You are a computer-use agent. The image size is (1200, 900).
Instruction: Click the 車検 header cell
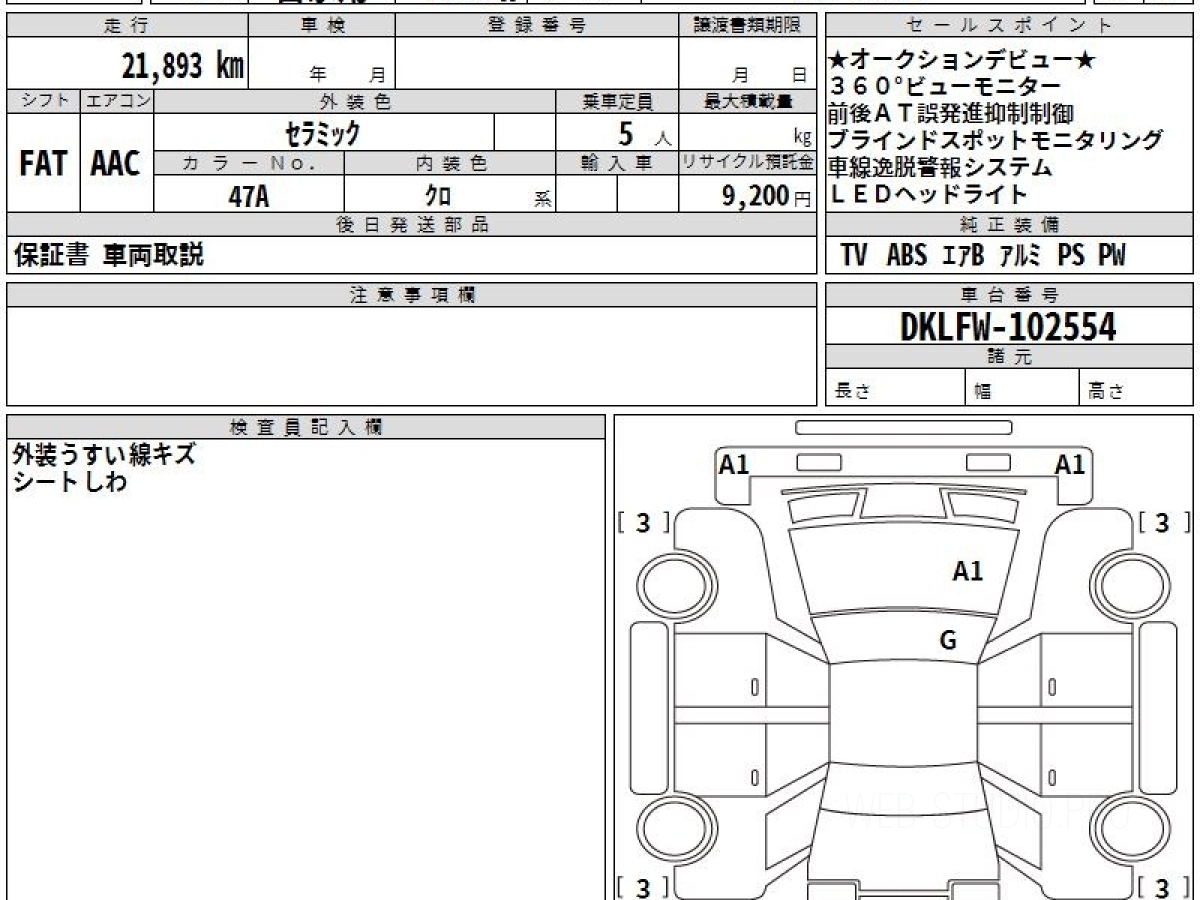pos(322,26)
